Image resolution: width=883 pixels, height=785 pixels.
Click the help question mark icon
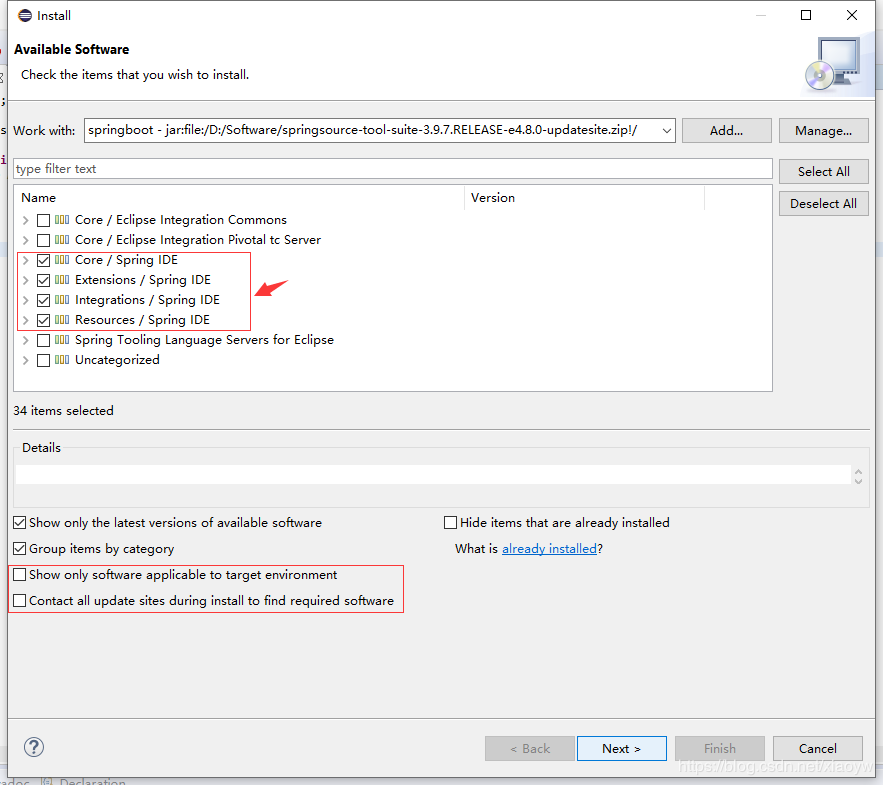[34, 747]
